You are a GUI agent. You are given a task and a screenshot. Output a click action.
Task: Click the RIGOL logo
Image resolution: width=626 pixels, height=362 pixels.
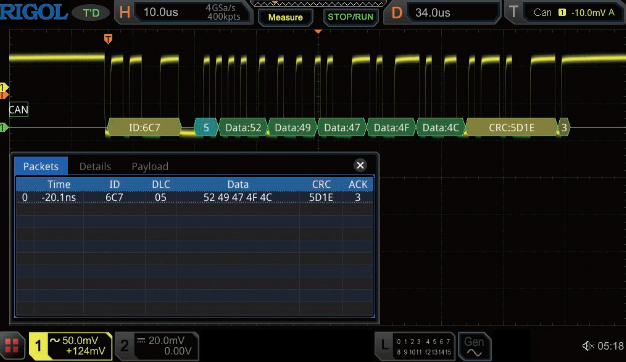pyautogui.click(x=34, y=12)
